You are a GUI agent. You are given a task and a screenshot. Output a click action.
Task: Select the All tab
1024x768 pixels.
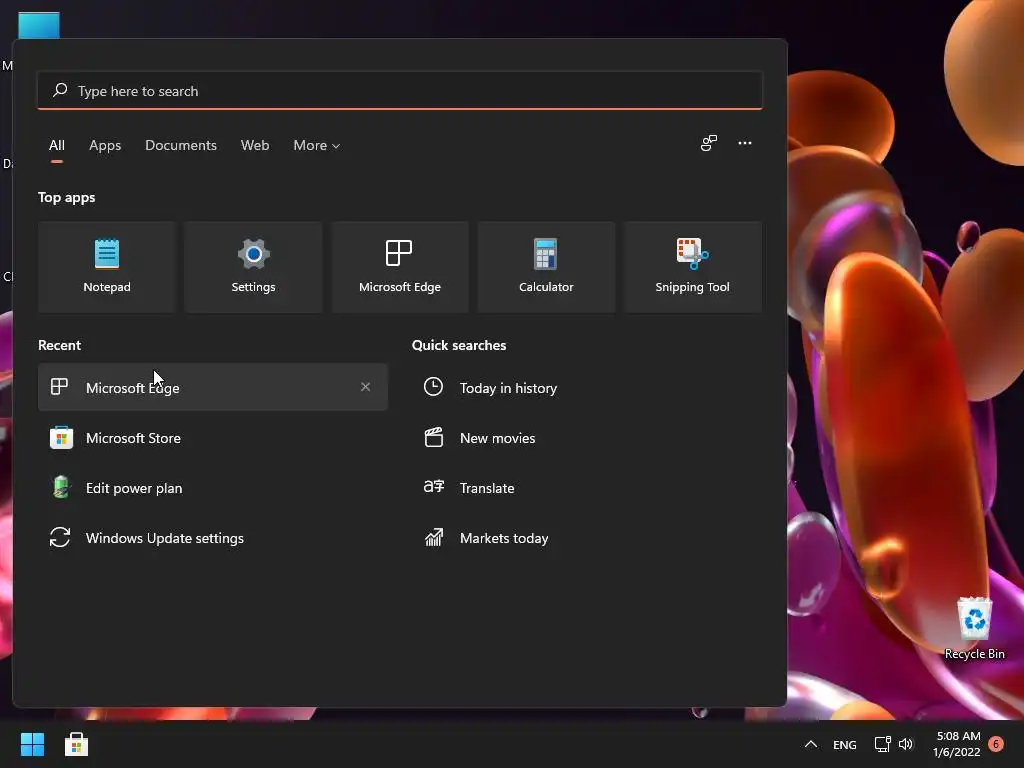click(x=57, y=145)
